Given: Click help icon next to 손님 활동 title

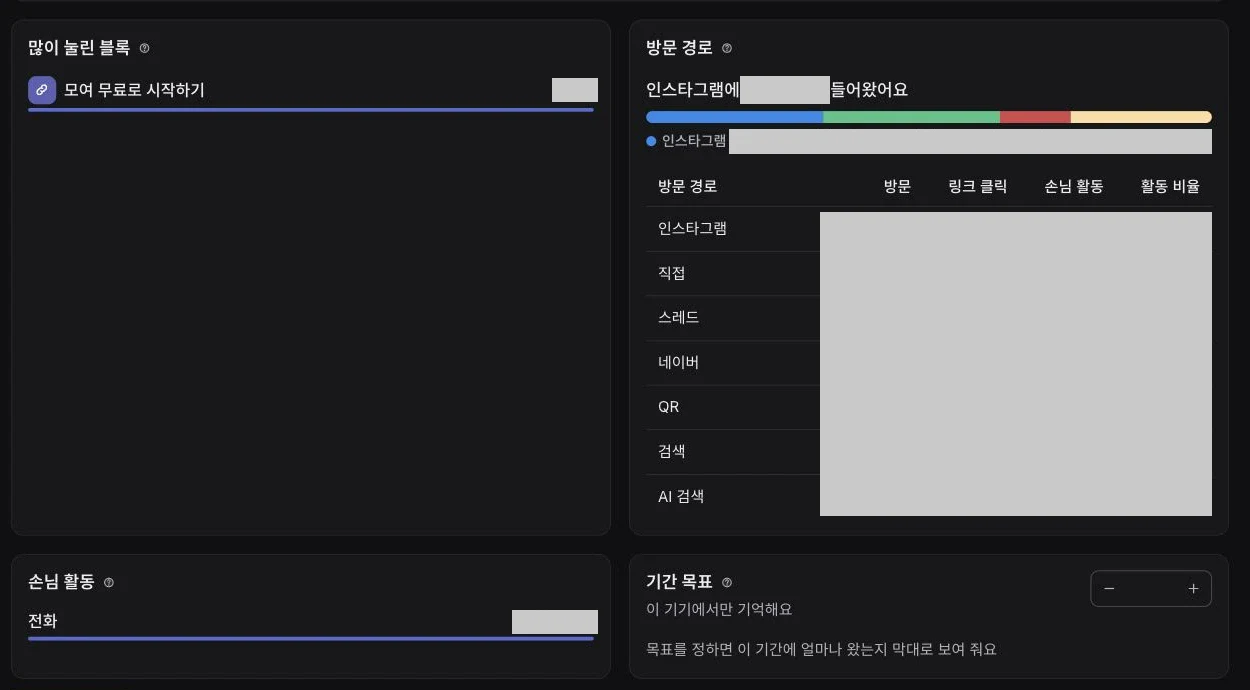Looking at the screenshot, I should tap(109, 582).
